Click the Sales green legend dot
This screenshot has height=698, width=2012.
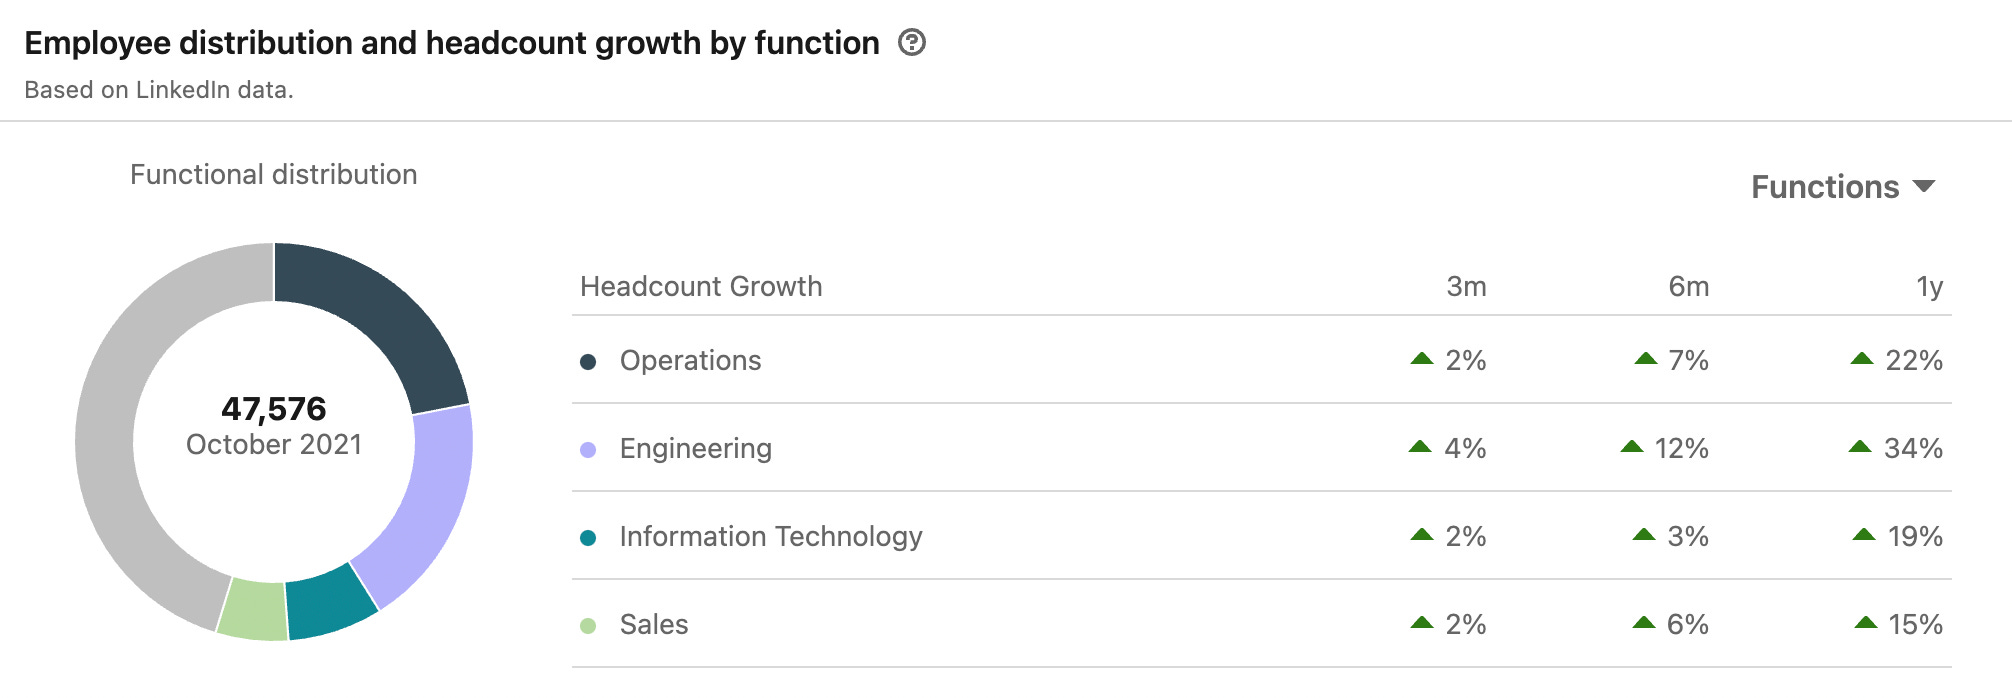(x=588, y=626)
